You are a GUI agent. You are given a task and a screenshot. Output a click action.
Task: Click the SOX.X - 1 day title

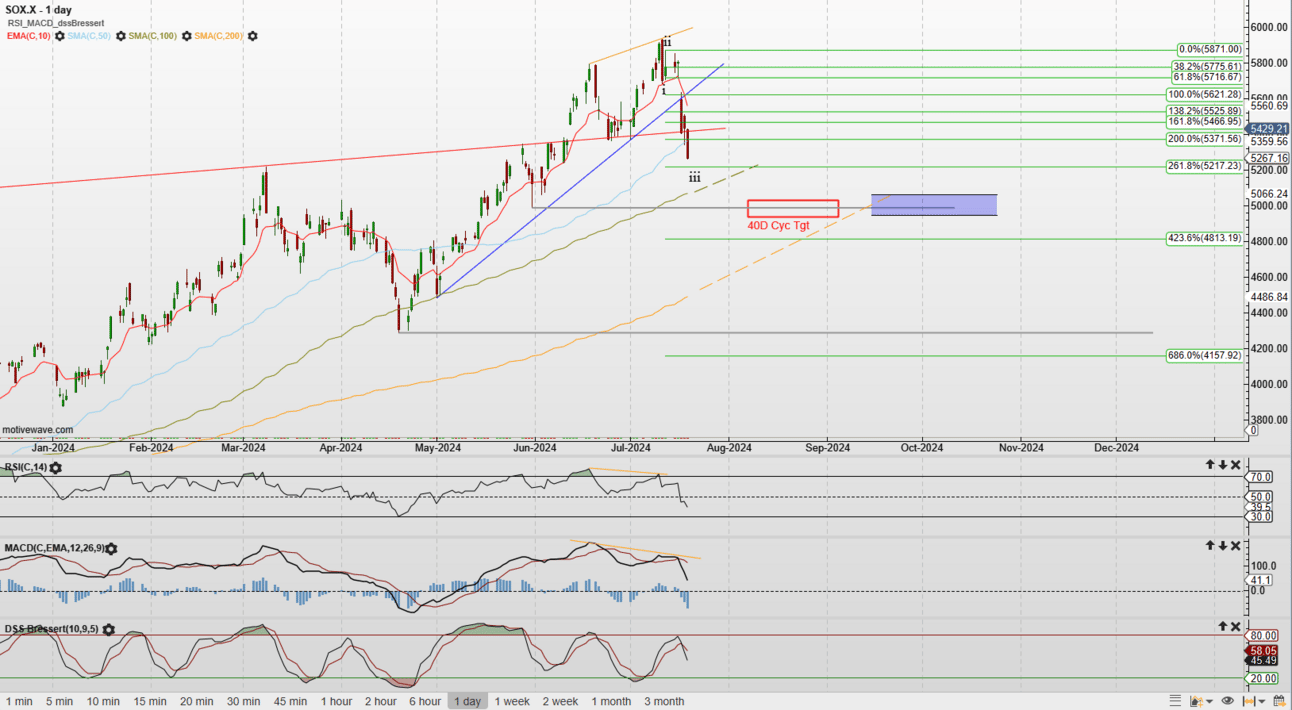(37, 9)
